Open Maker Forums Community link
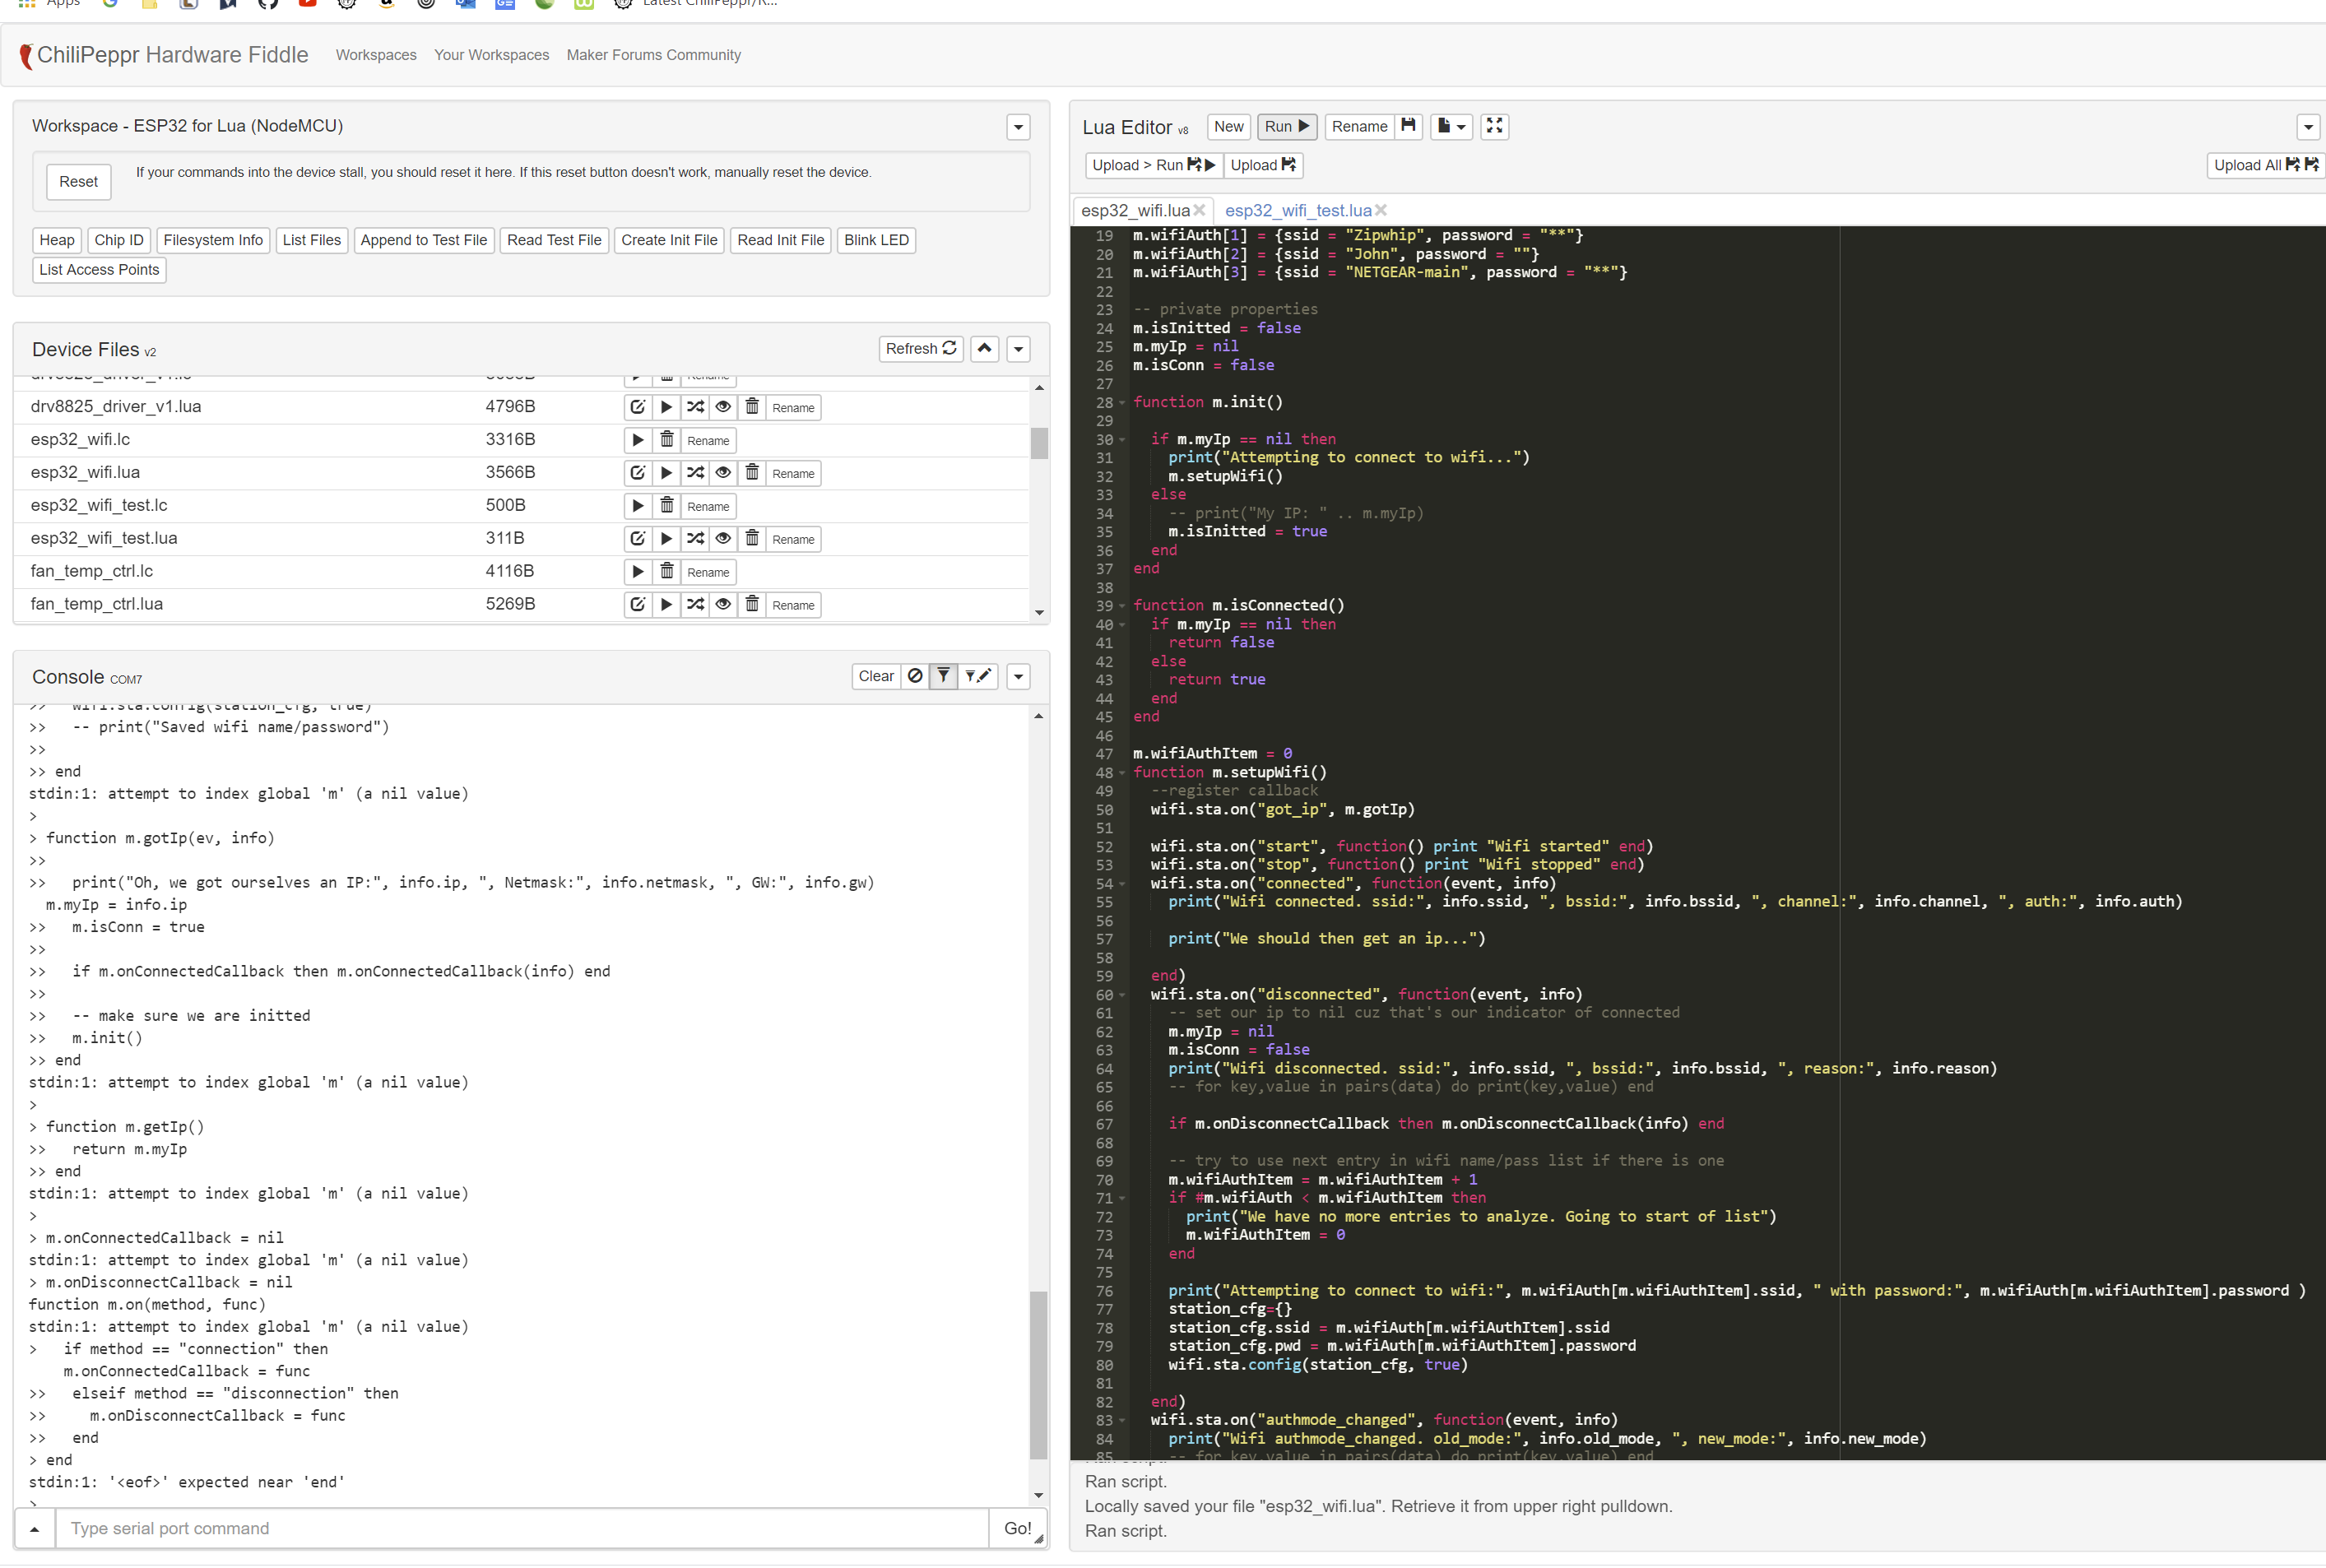2326x1568 pixels. pyautogui.click(x=654, y=55)
